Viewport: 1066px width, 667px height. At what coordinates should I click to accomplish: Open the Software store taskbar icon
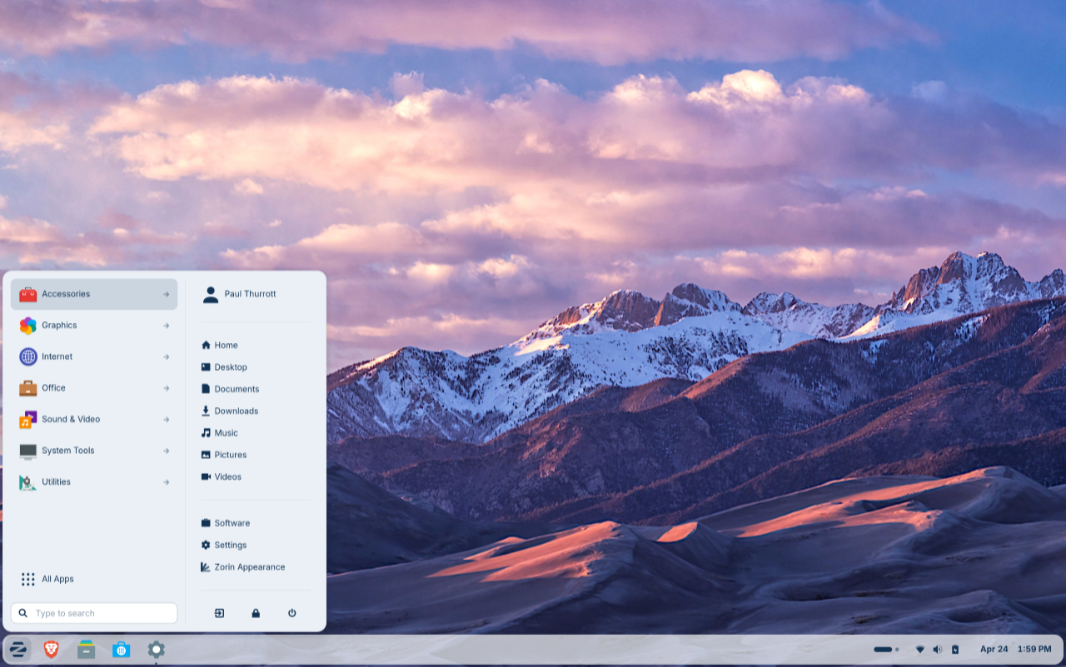point(121,650)
